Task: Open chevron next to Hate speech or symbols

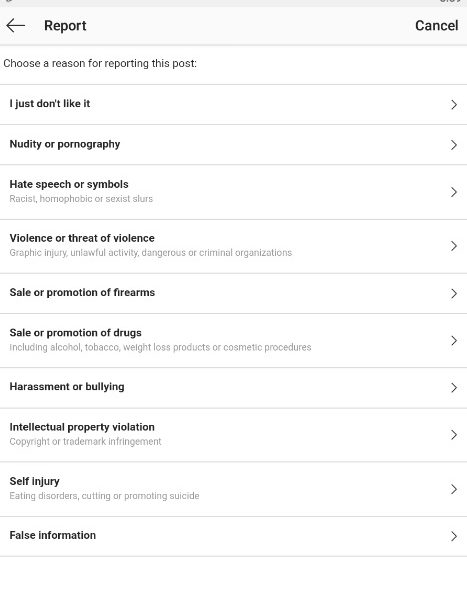Action: [454, 192]
